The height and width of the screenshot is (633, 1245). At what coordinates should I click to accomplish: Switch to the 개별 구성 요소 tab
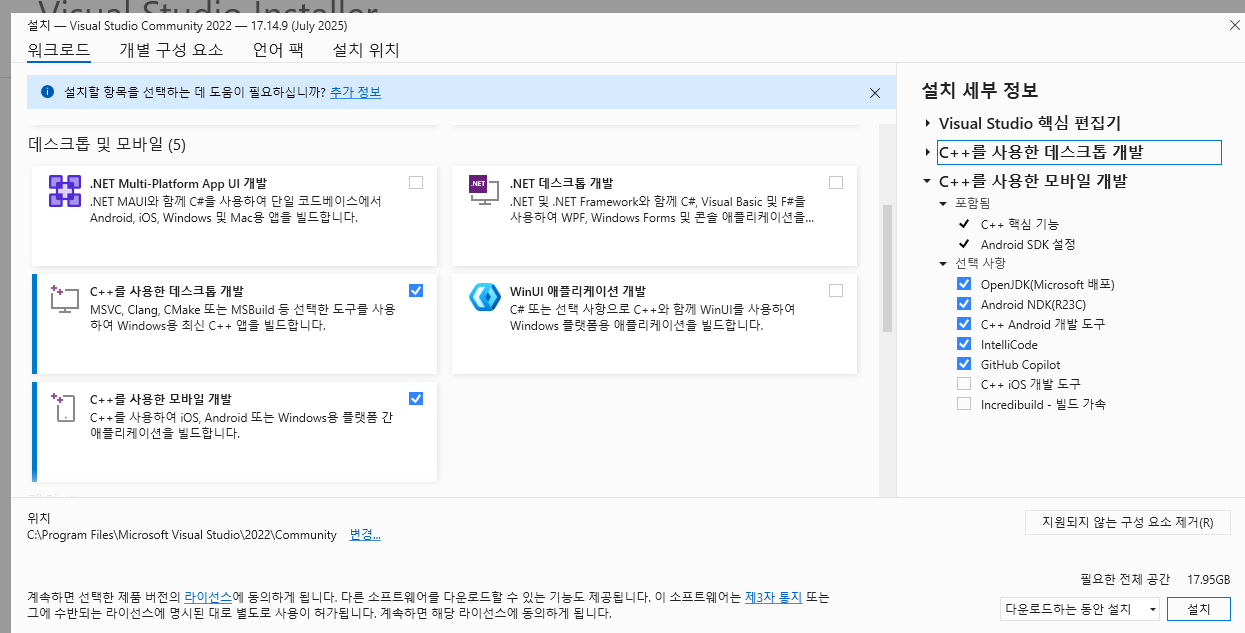171,50
